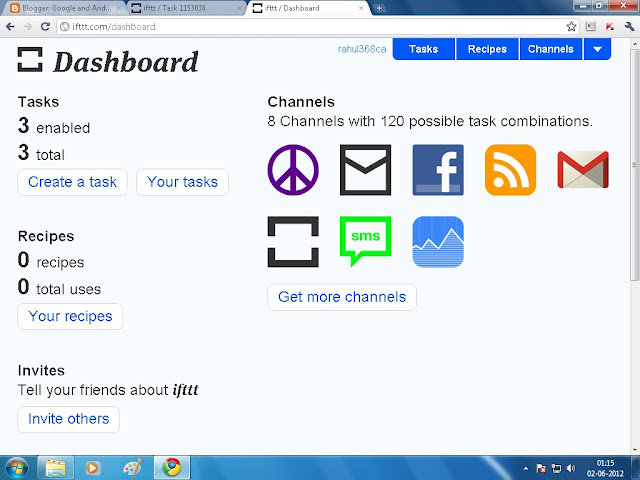Switch to the ifttt Task 1153038 tab

click(186, 8)
